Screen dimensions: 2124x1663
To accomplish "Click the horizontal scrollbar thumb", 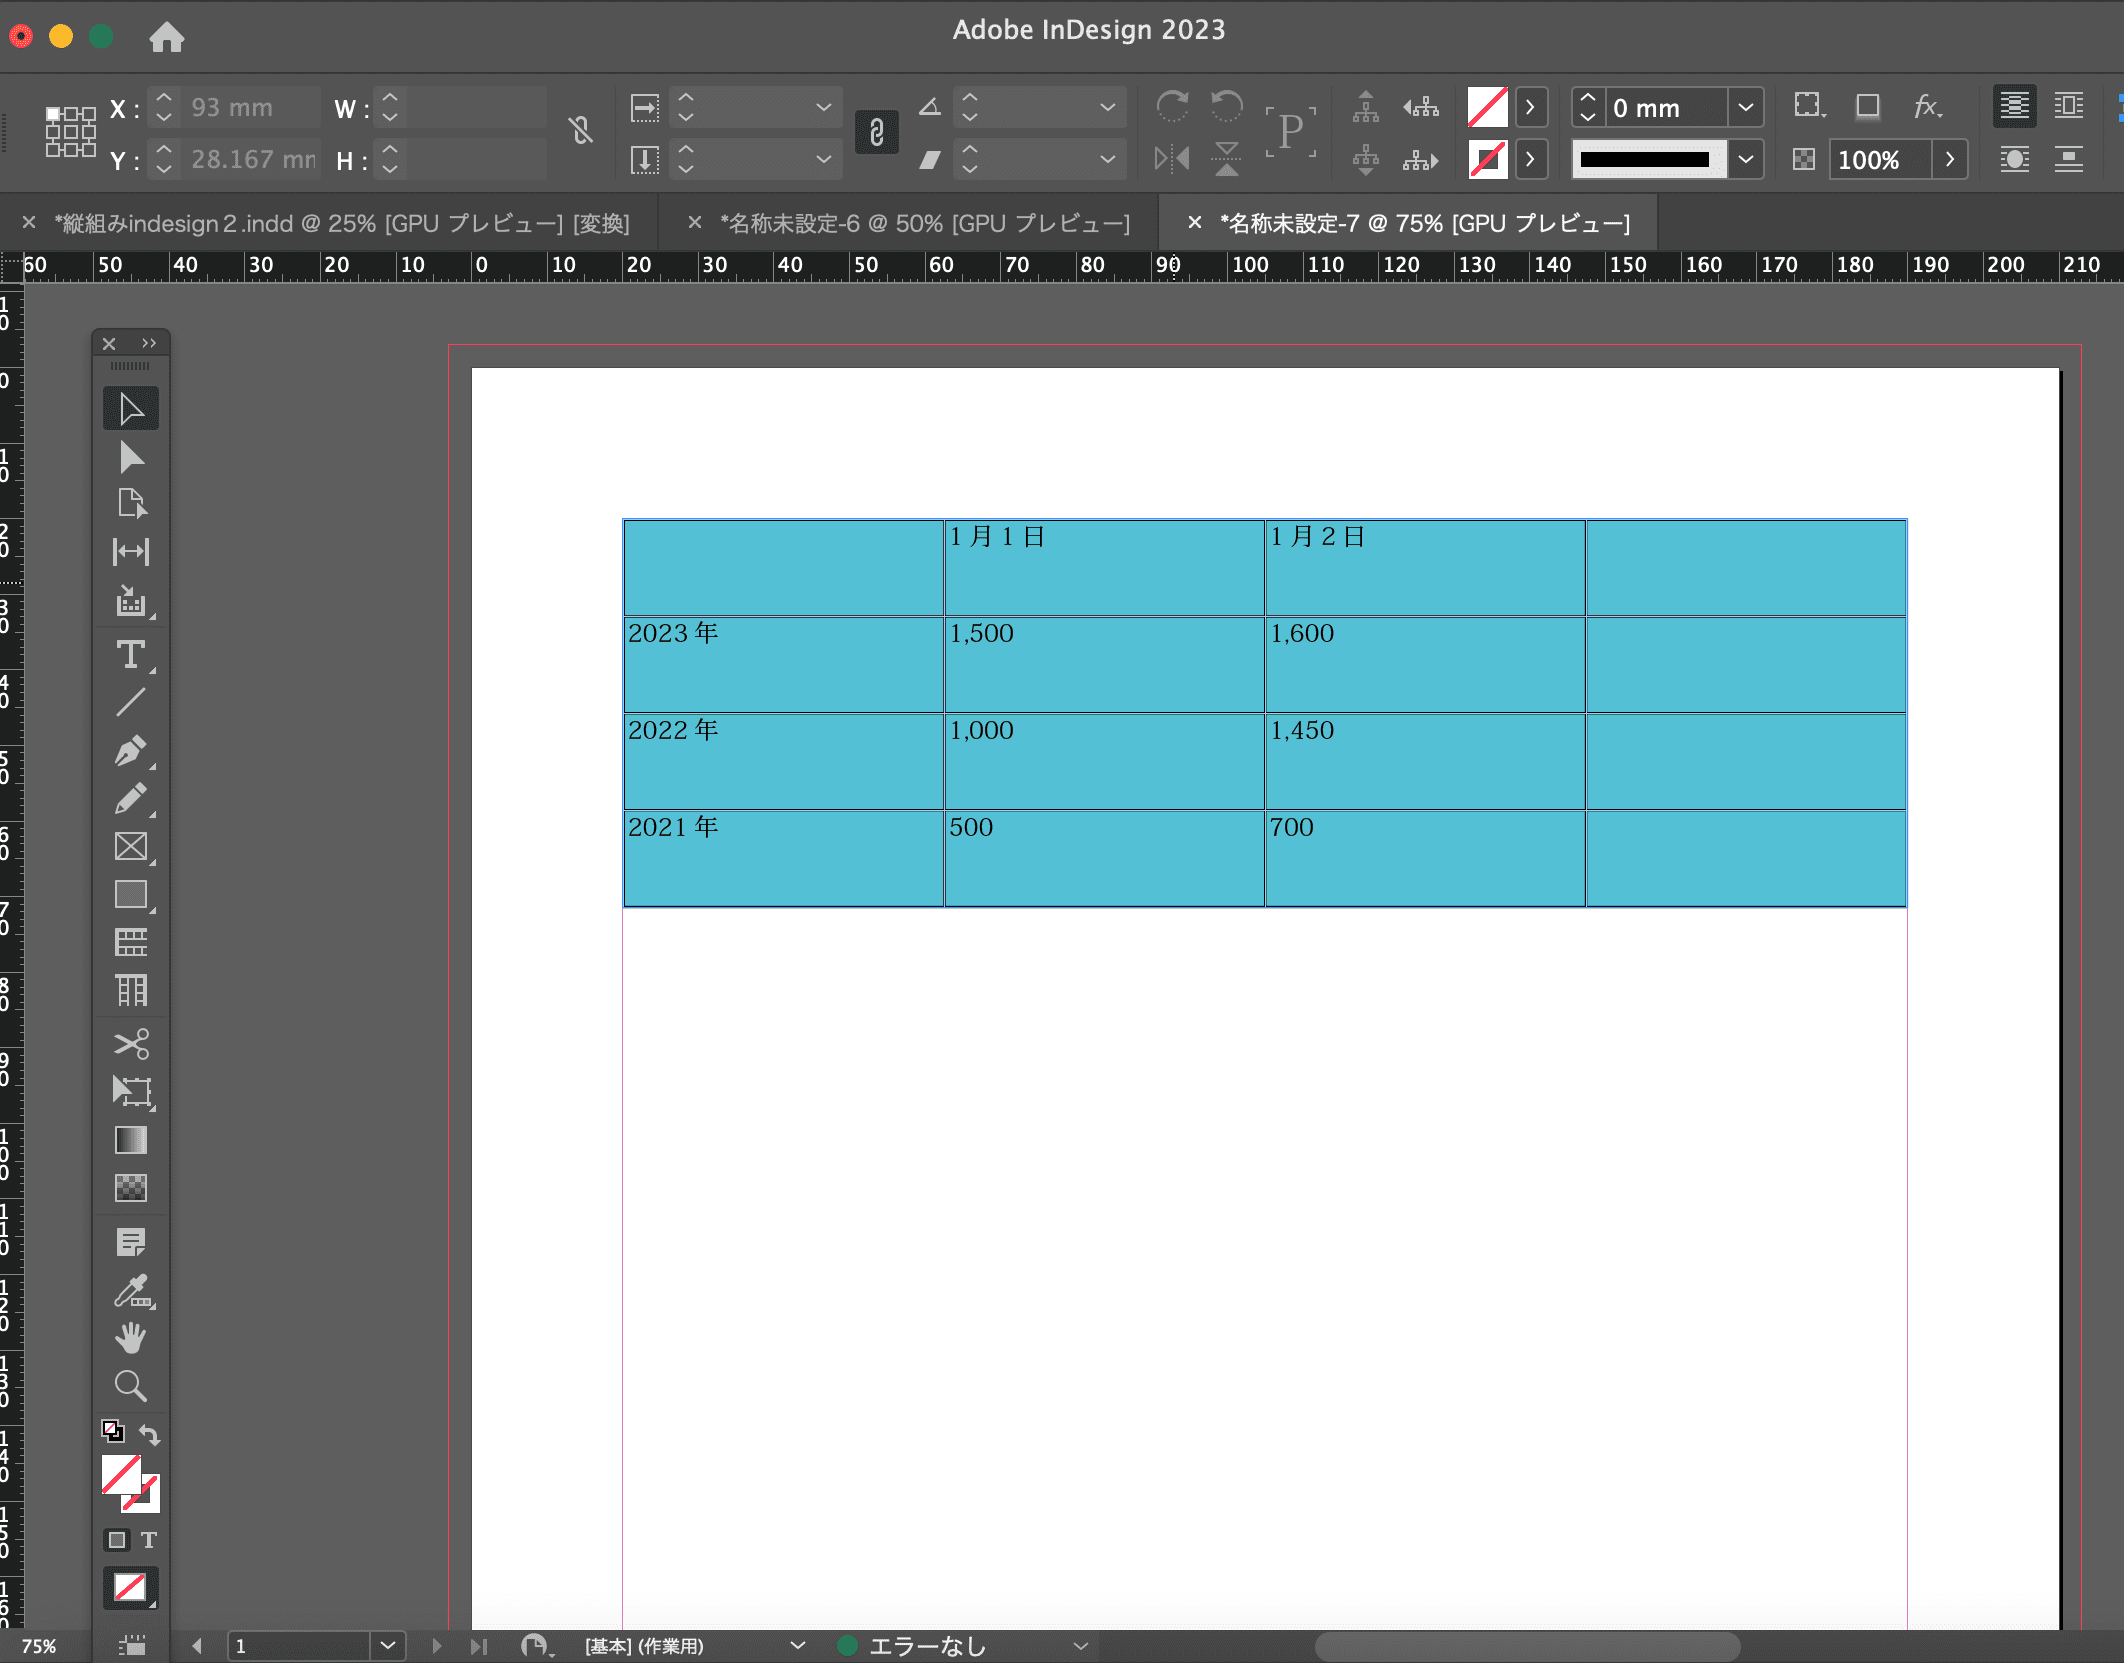I will pos(1527,1646).
